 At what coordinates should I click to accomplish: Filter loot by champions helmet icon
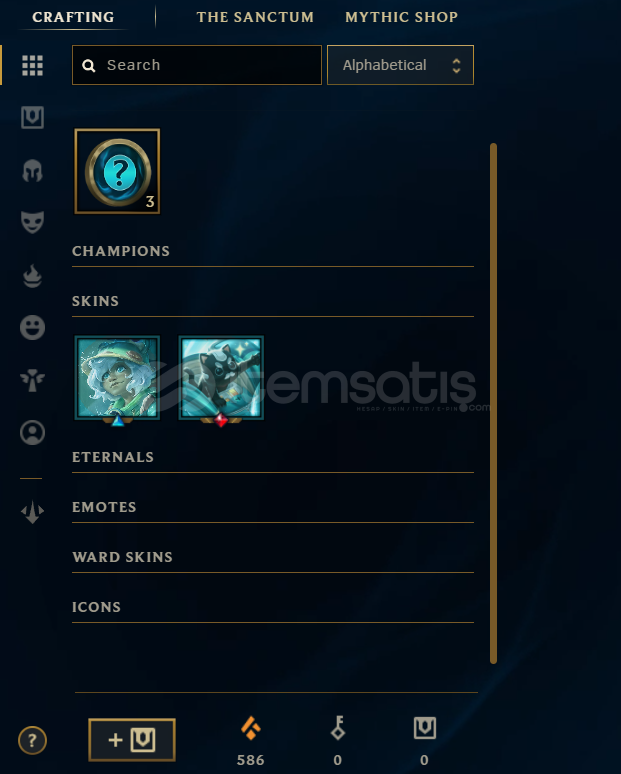33,171
